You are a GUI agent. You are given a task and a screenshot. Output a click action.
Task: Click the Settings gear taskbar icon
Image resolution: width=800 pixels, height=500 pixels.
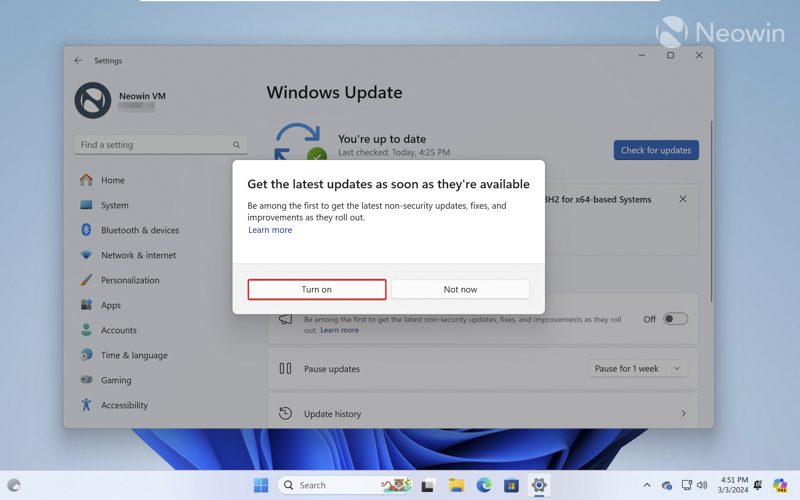pos(539,485)
